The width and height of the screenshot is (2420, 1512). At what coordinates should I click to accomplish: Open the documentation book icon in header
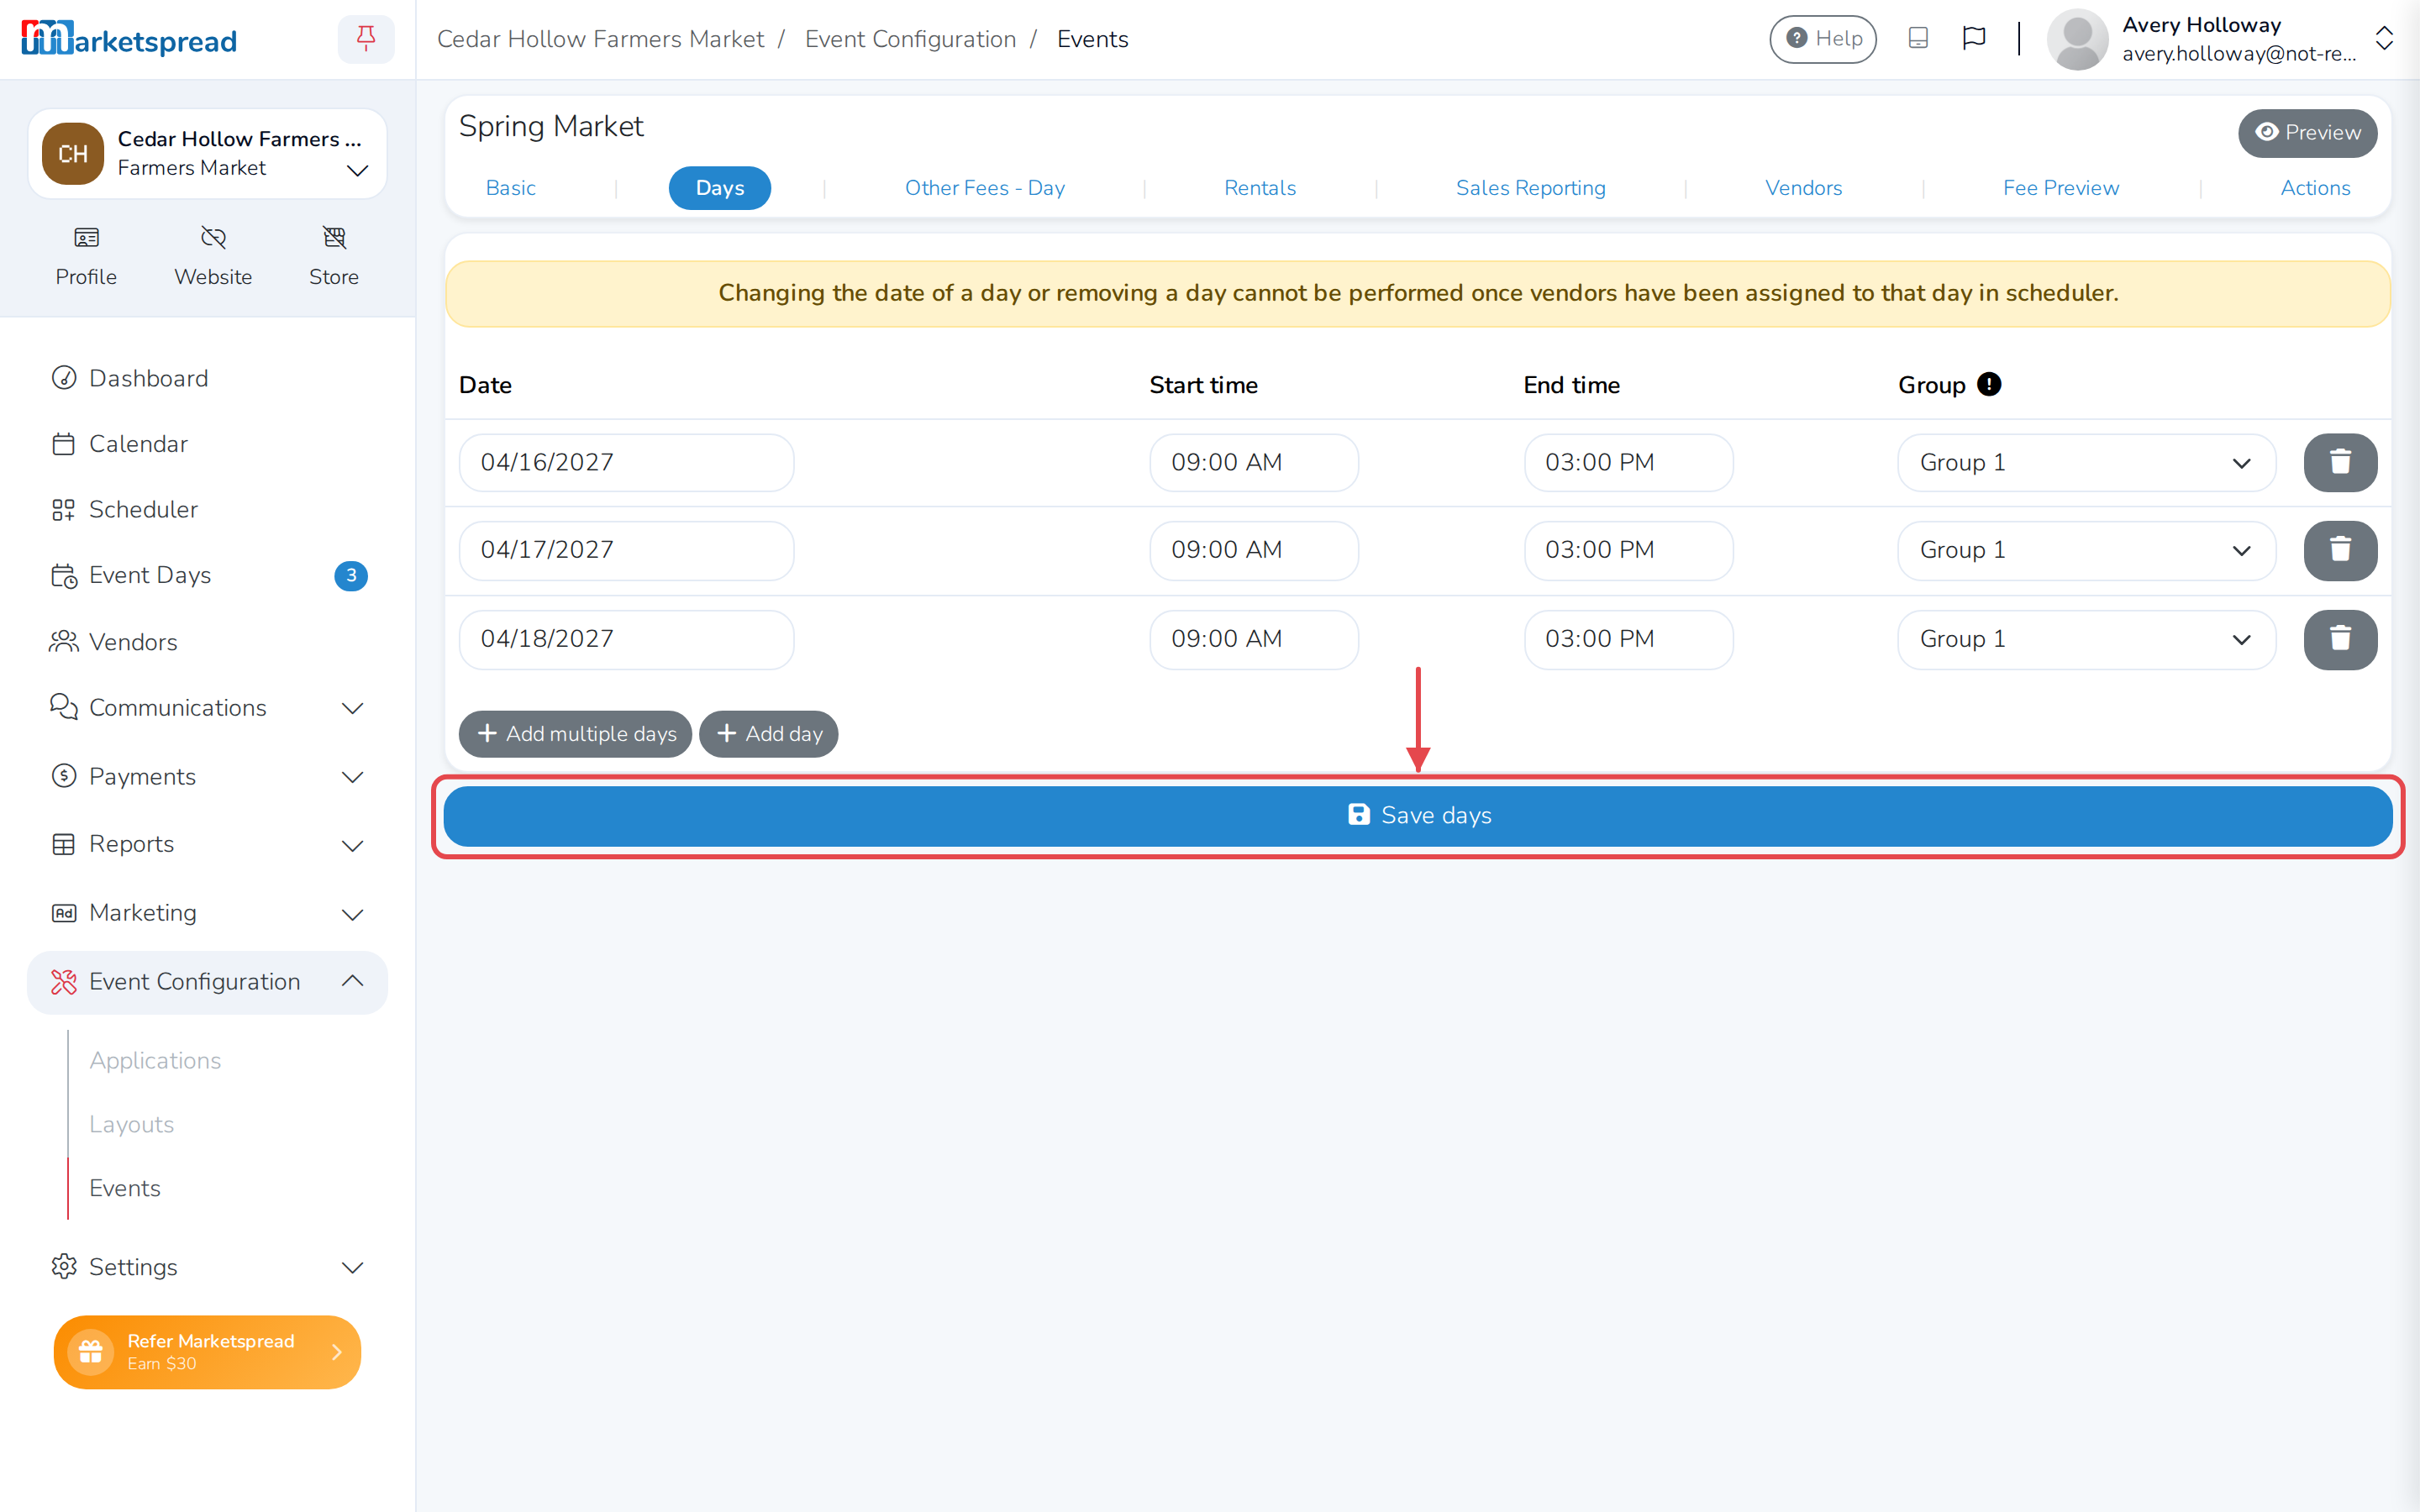[x=1918, y=38]
